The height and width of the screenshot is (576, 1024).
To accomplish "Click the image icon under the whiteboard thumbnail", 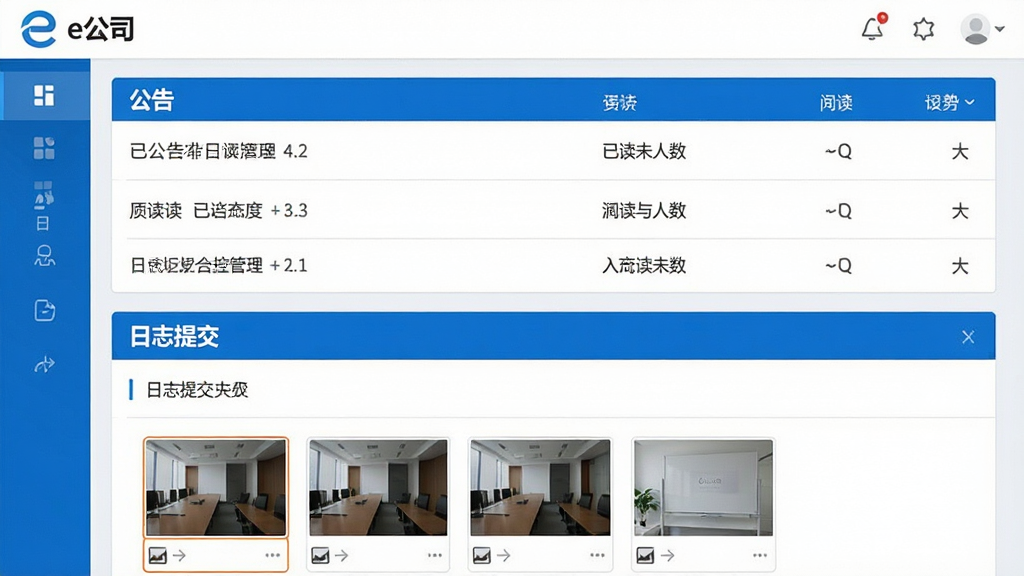I will click(x=645, y=556).
